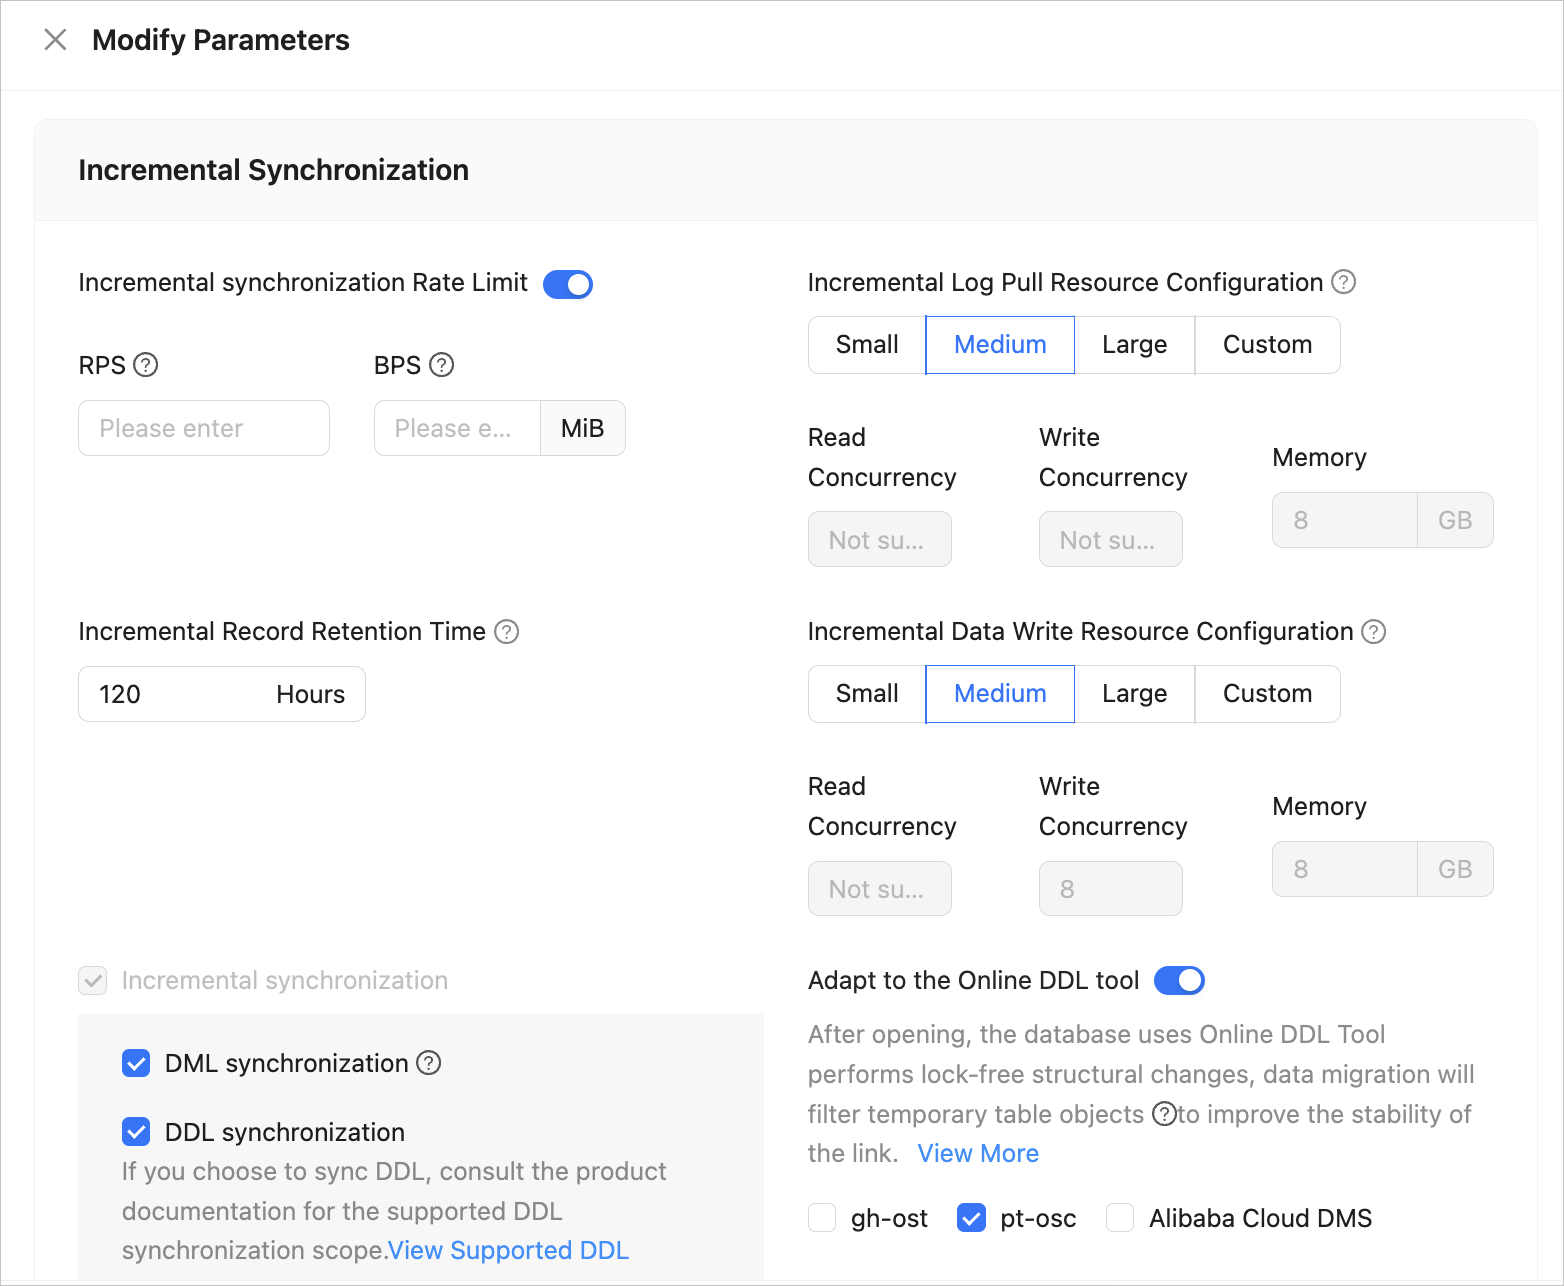The width and height of the screenshot is (1564, 1286).
Task: Click the View More link
Action: (977, 1154)
